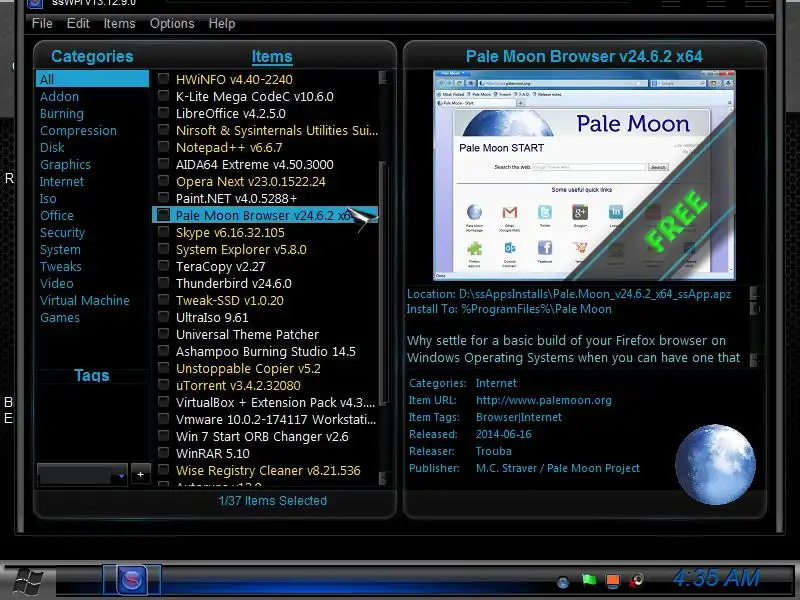The height and width of the screenshot is (600, 800).
Task: Open the Pale Moon screenshot preview
Action: [x=584, y=176]
